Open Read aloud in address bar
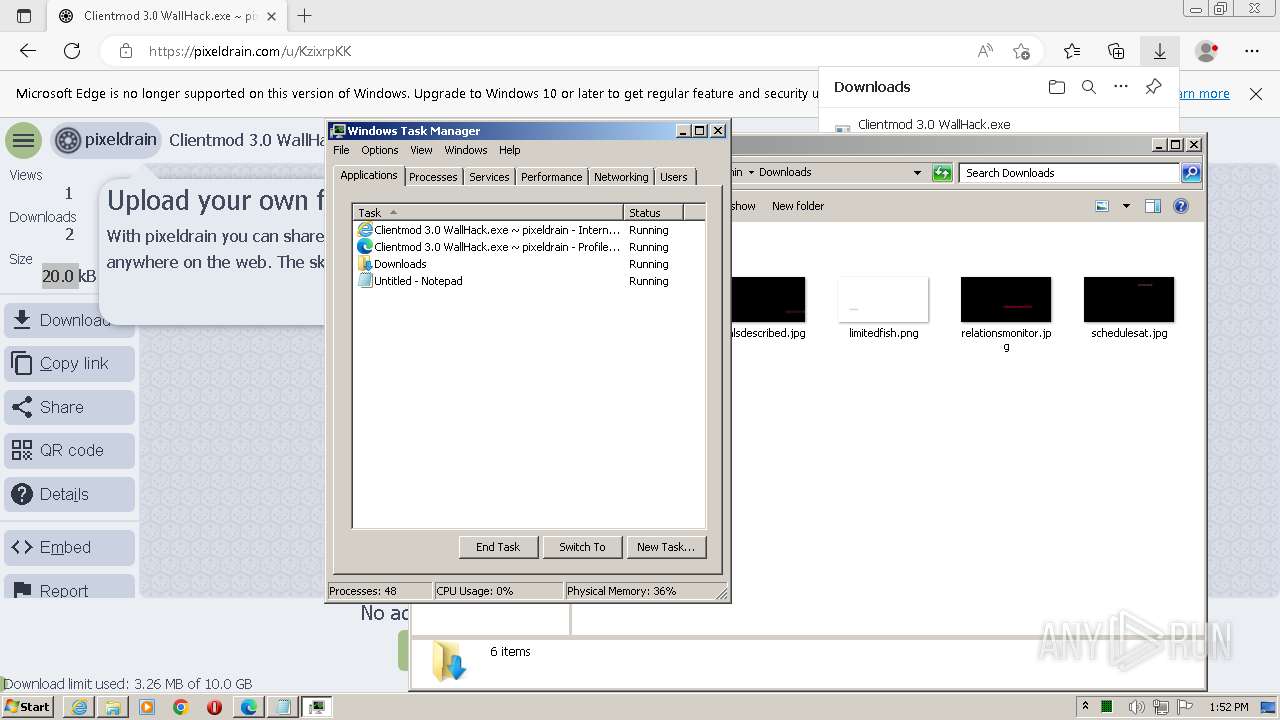The height and width of the screenshot is (720, 1280). tap(985, 51)
